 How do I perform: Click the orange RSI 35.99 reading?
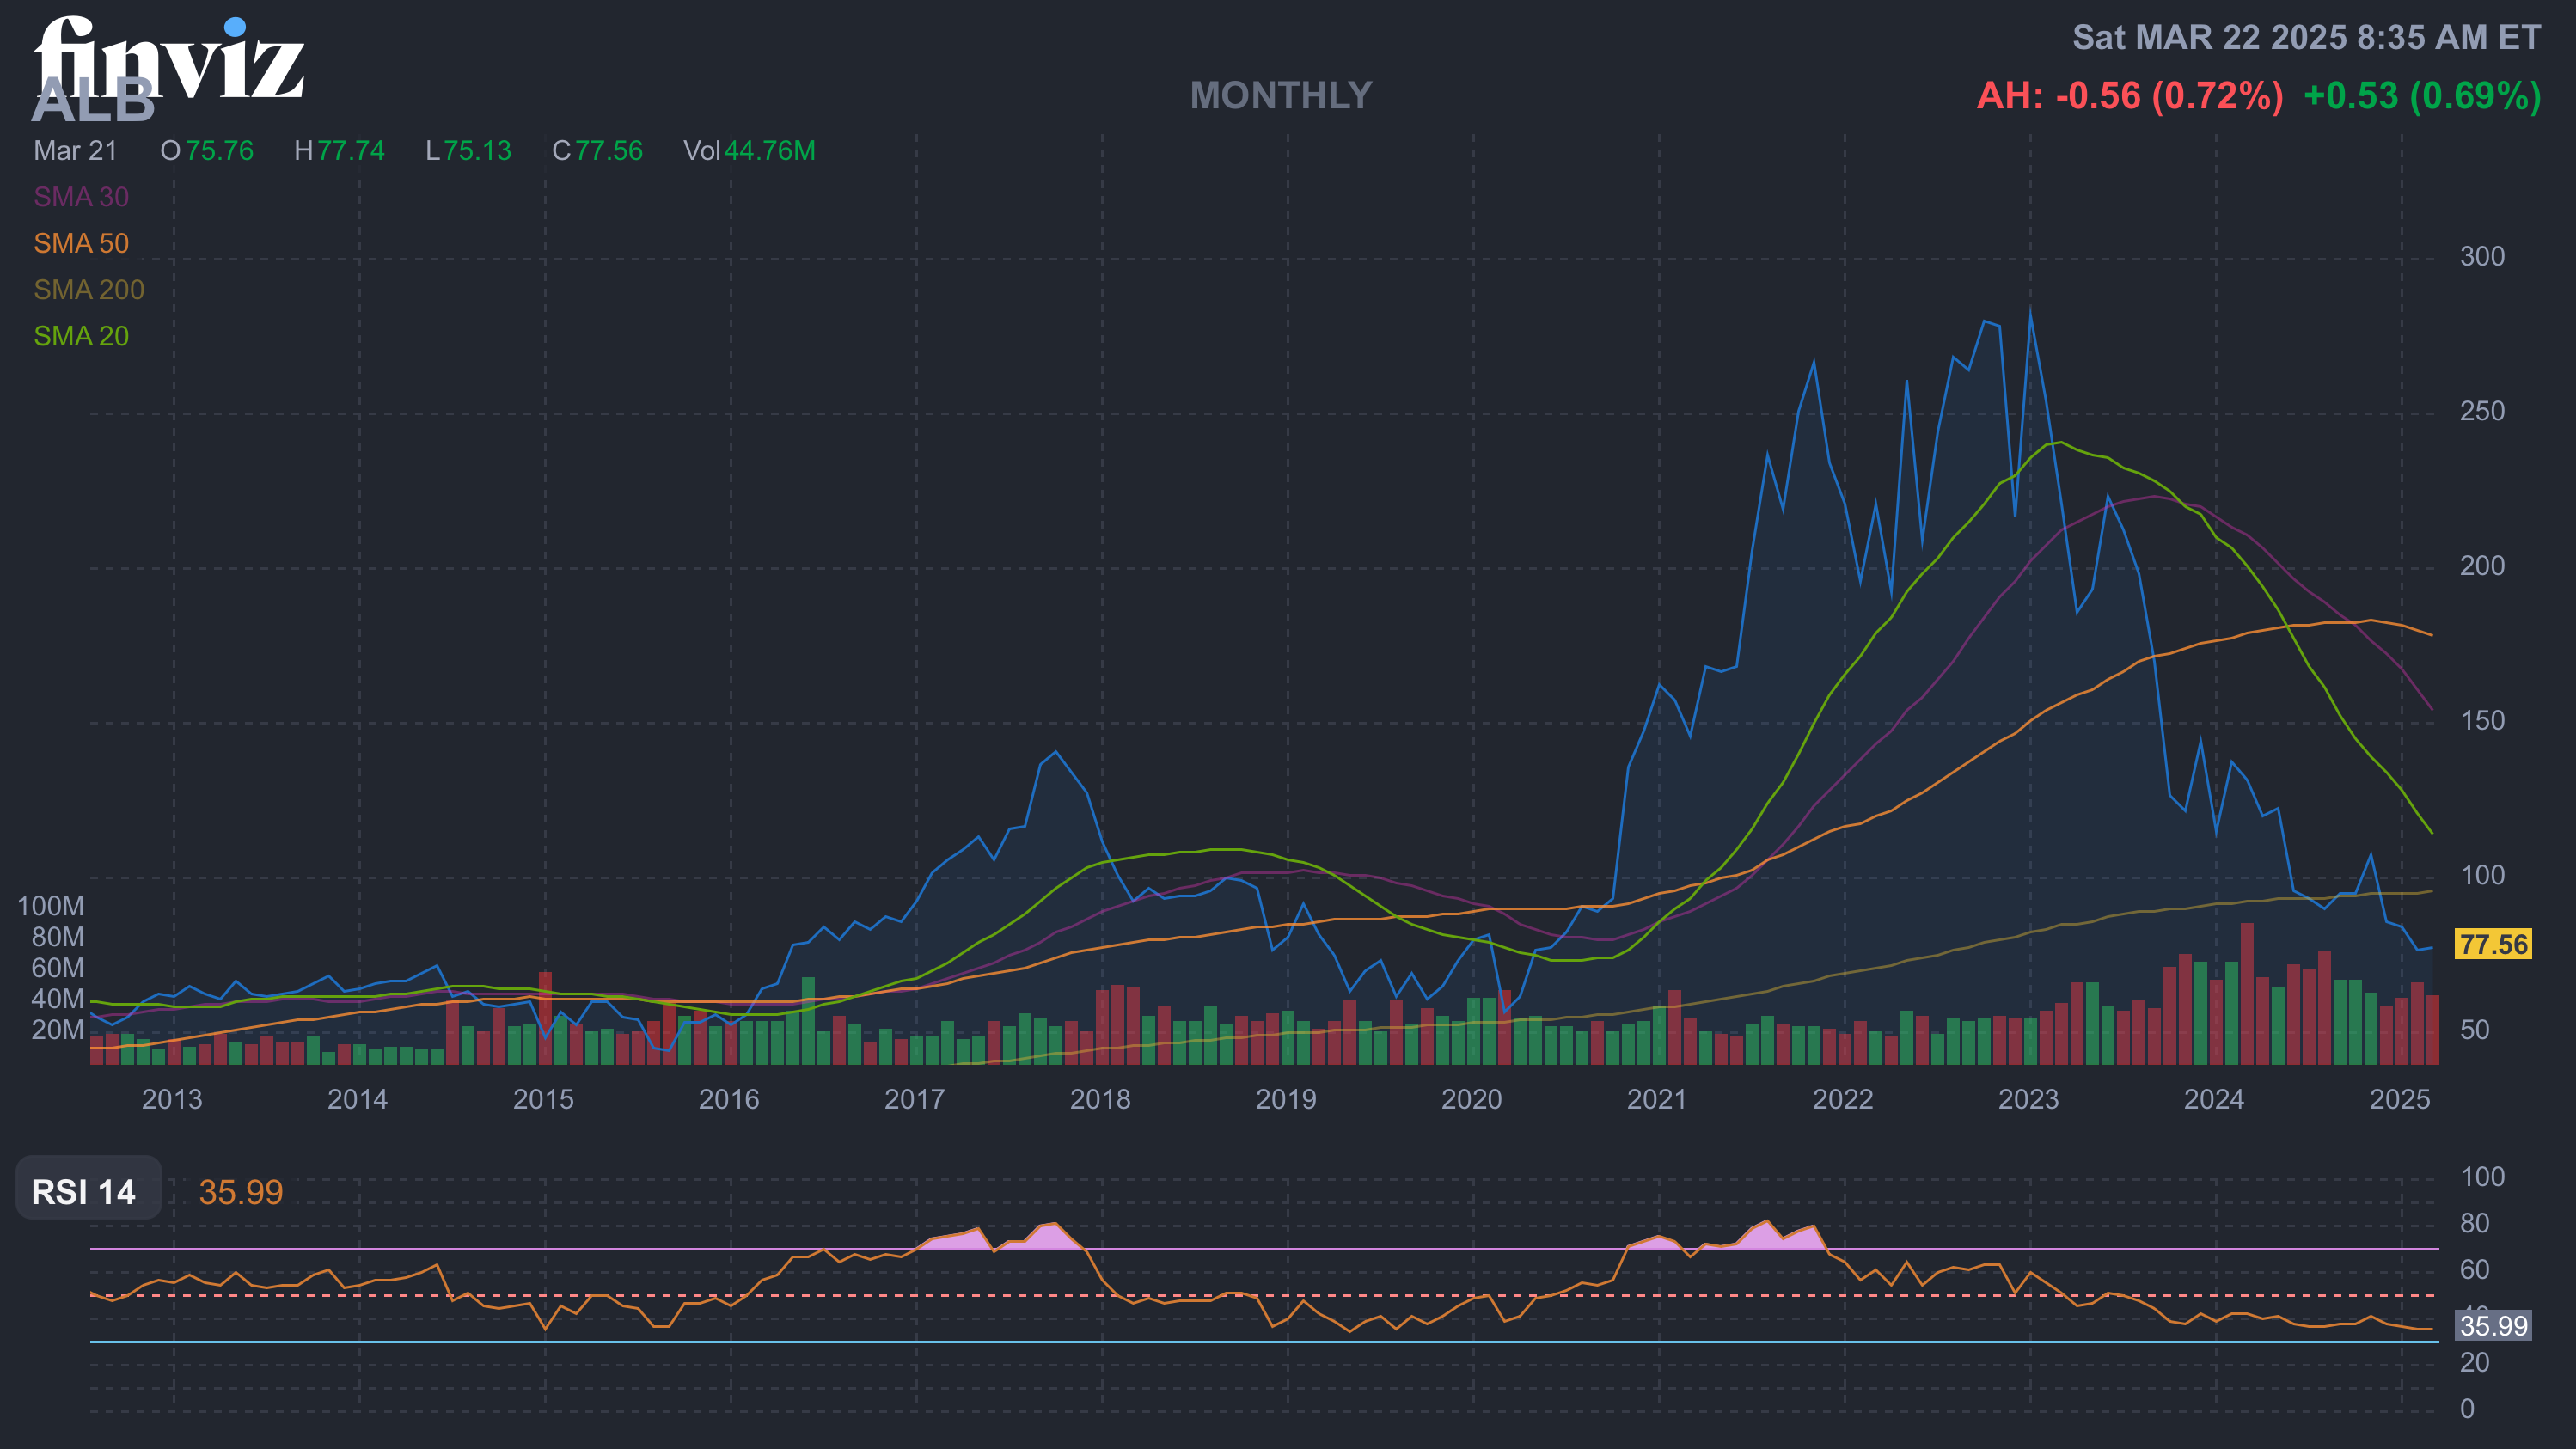[240, 1192]
